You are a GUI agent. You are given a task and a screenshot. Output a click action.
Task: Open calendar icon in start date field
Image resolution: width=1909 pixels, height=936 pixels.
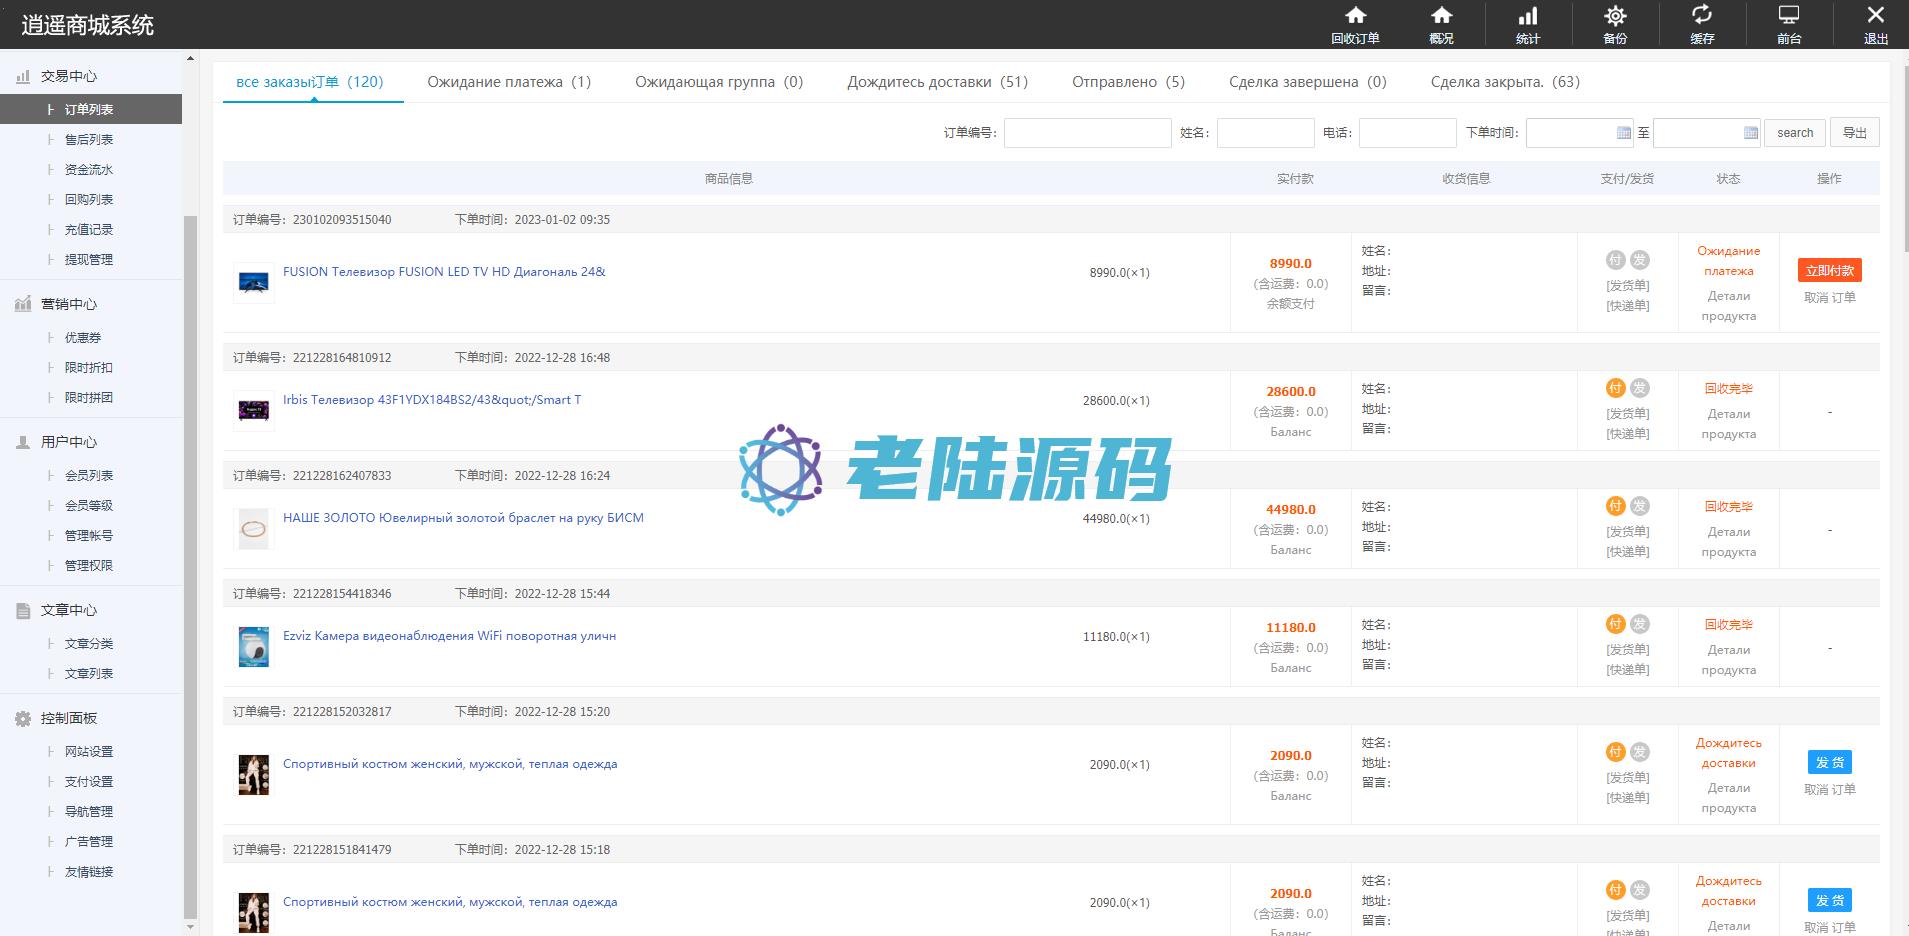(1624, 133)
